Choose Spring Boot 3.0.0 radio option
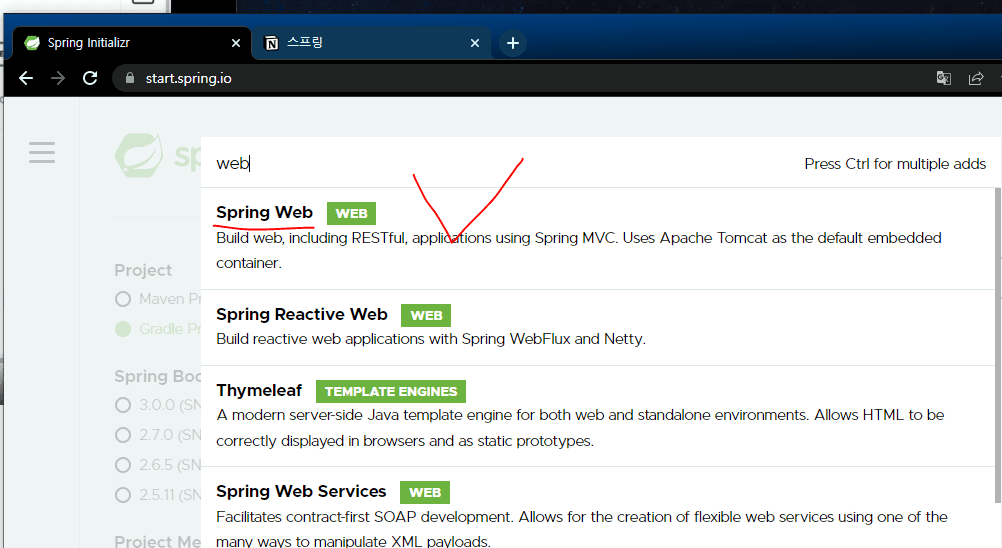Viewport: 1002px width, 548px height. pos(123,405)
